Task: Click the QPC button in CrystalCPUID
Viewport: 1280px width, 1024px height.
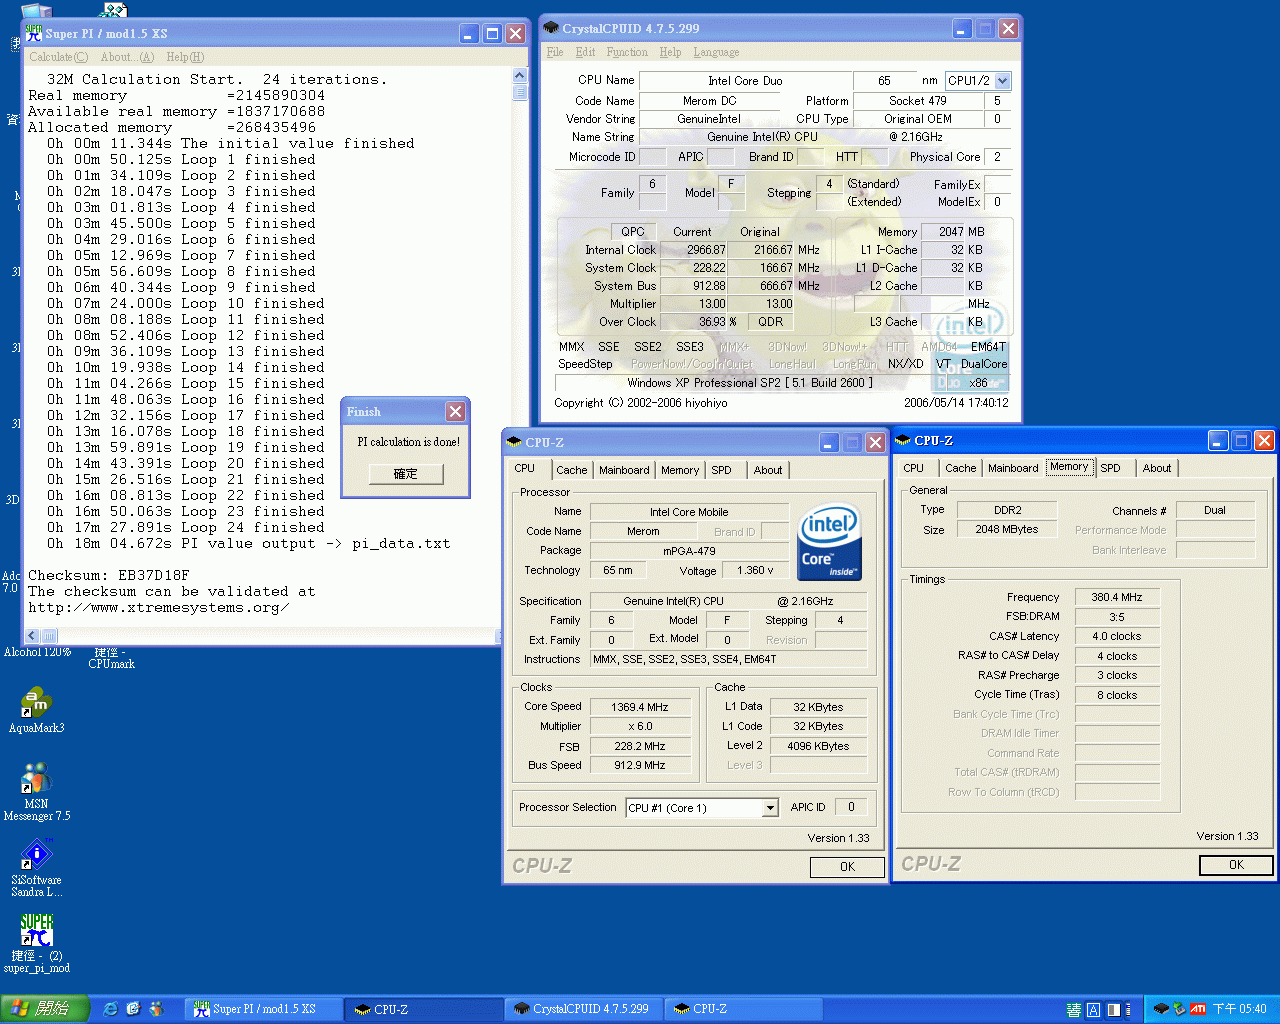Action: pyautogui.click(x=633, y=232)
